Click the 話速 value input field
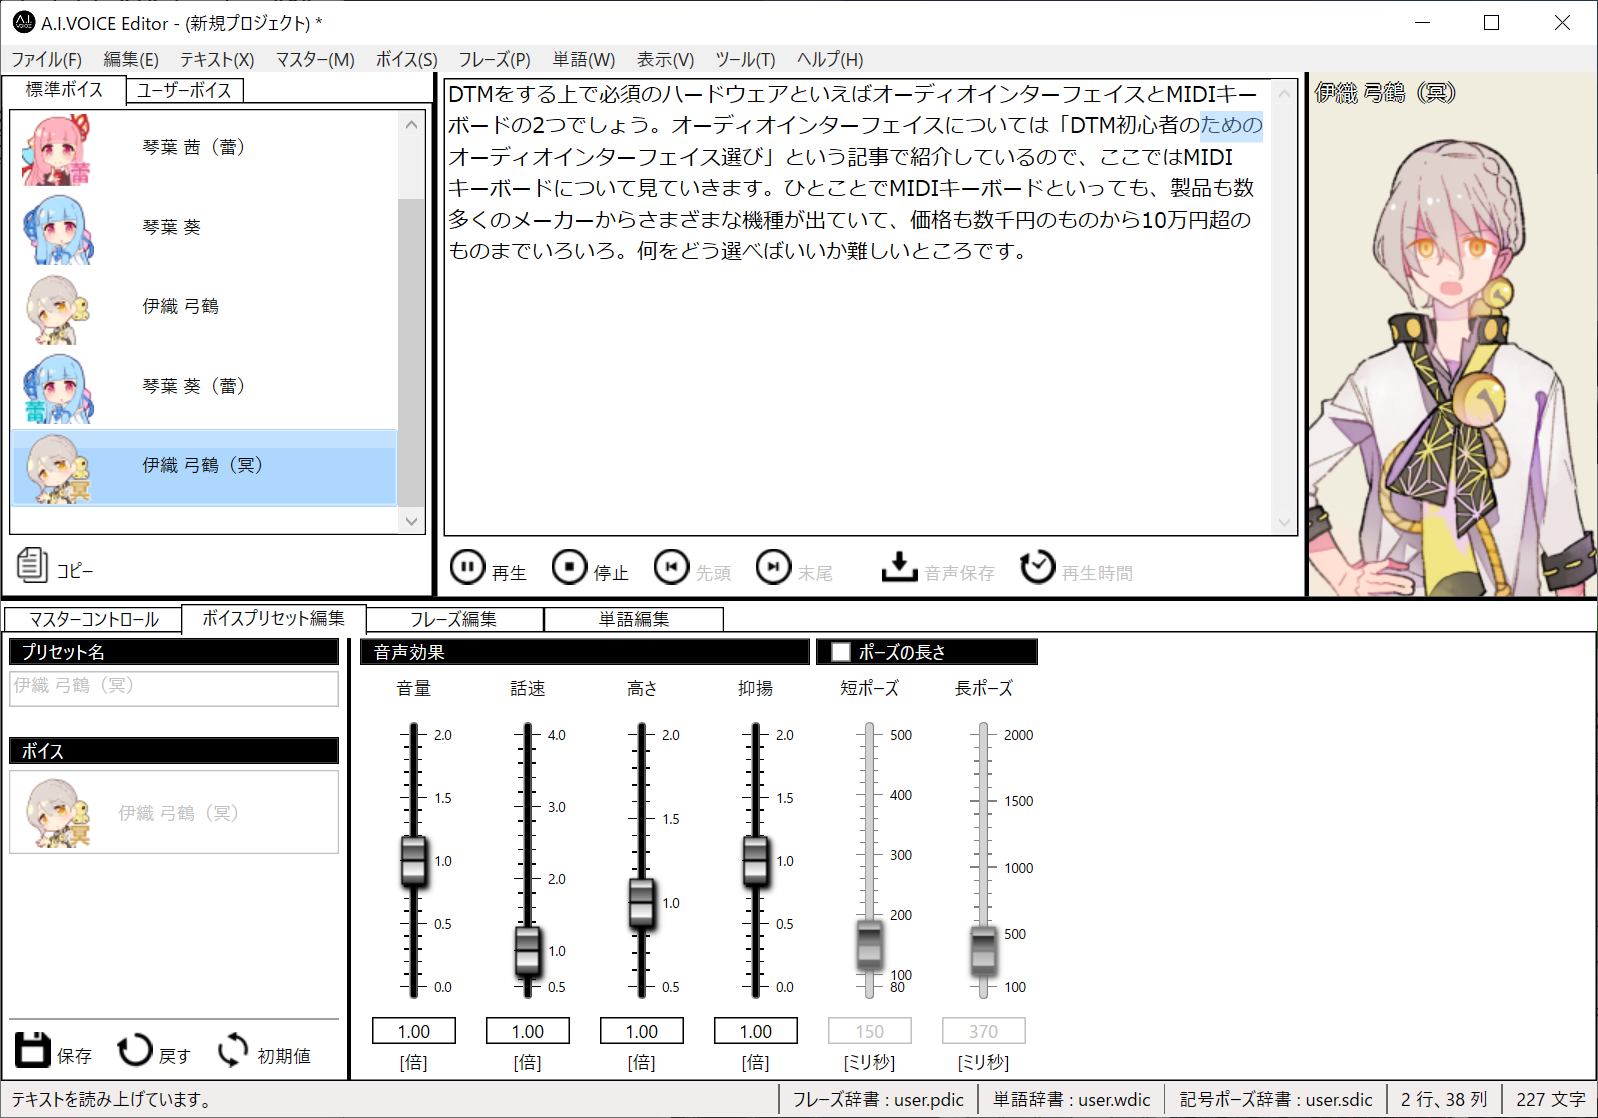1598x1118 pixels. pyautogui.click(x=528, y=1031)
